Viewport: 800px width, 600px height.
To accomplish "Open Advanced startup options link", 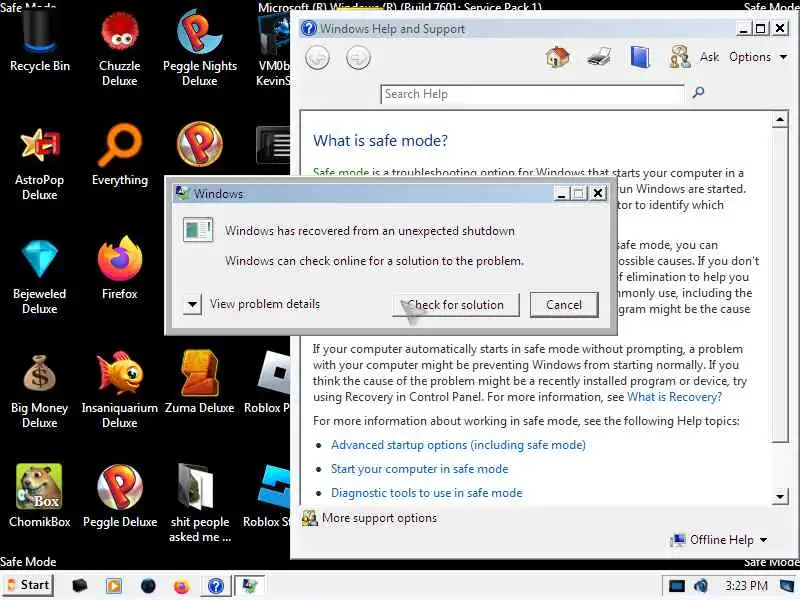I will click(x=458, y=445).
